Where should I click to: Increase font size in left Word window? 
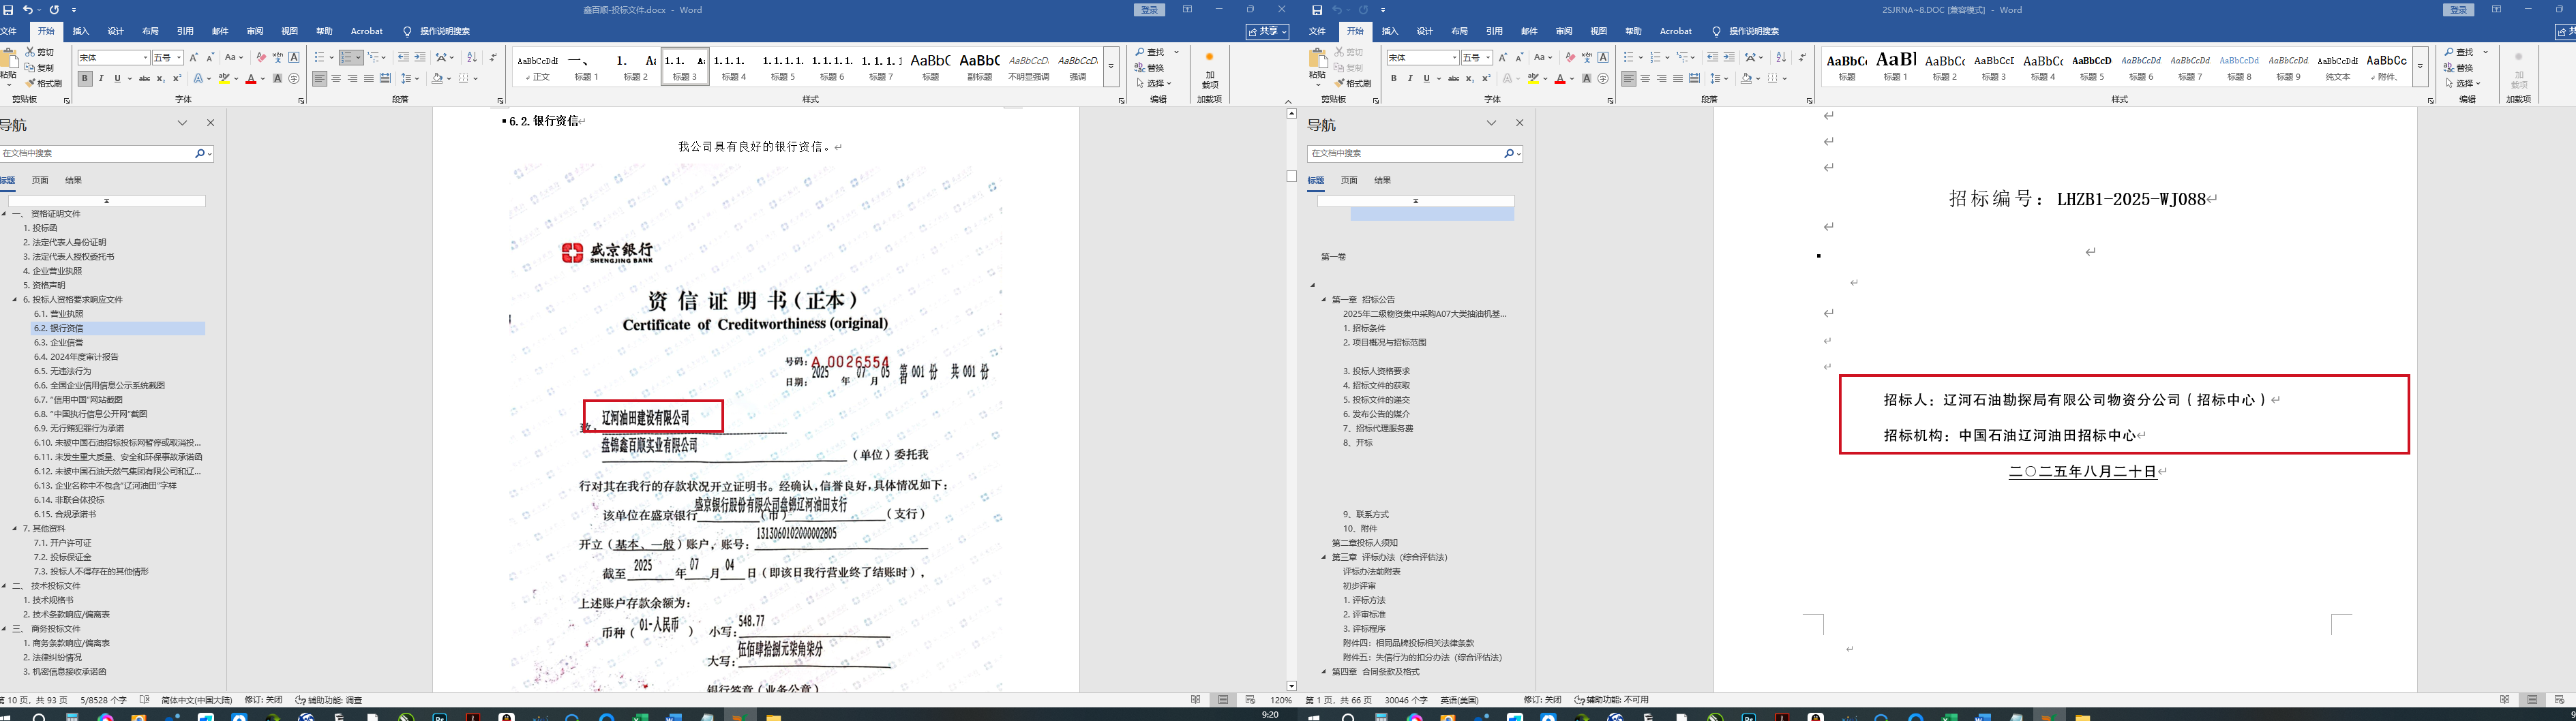(x=194, y=58)
